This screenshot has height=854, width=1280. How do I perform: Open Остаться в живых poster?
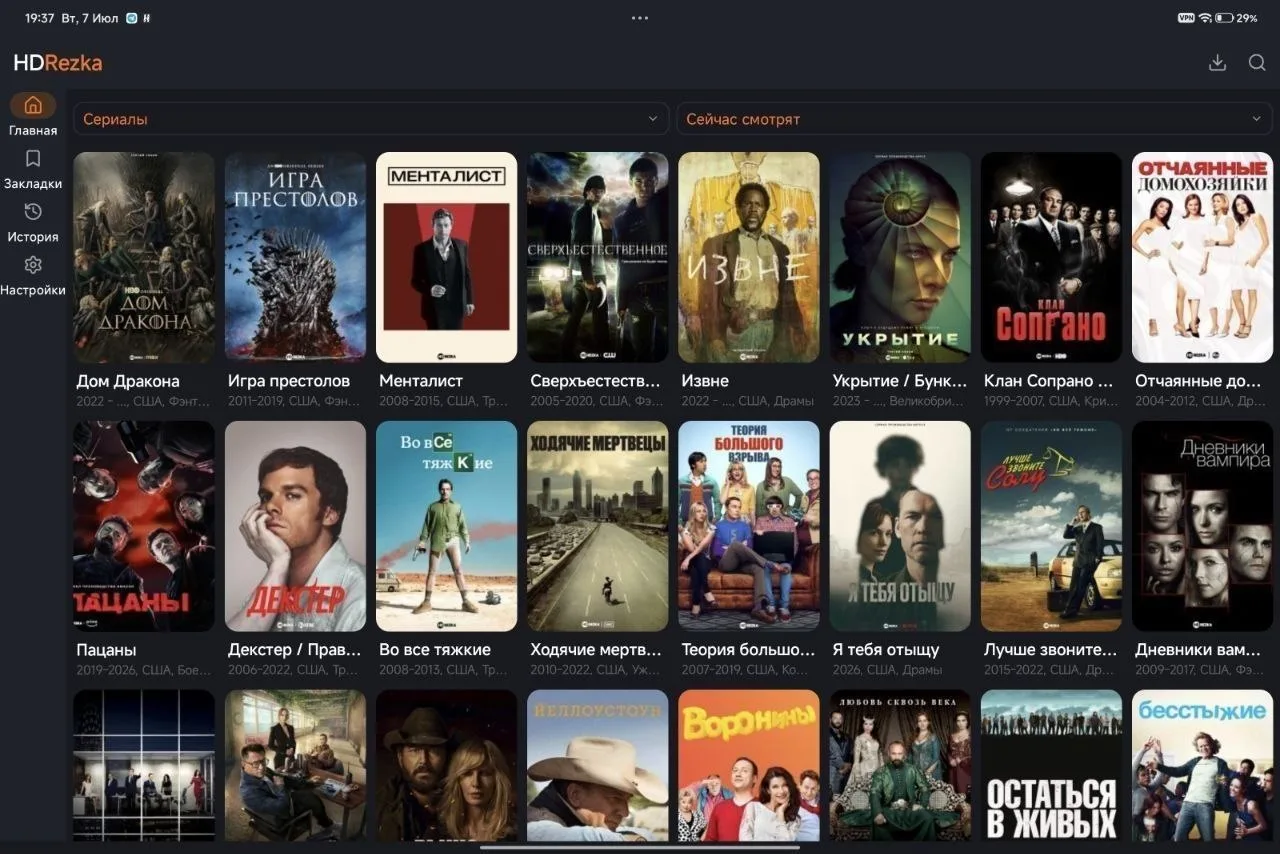click(1051, 765)
